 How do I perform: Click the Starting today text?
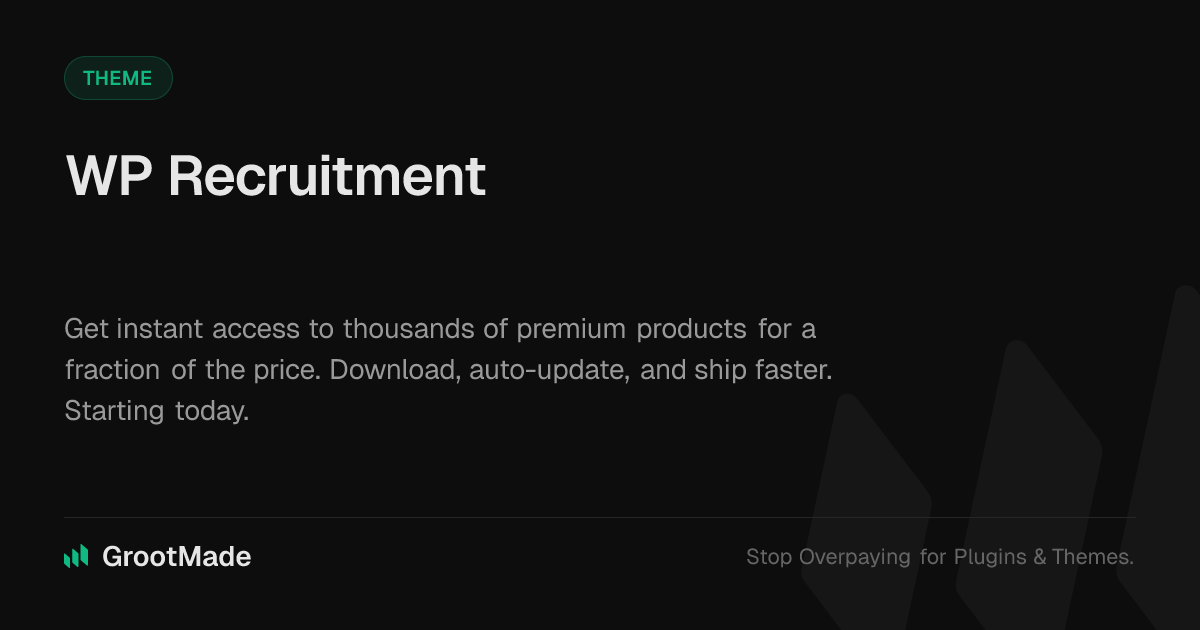(156, 410)
